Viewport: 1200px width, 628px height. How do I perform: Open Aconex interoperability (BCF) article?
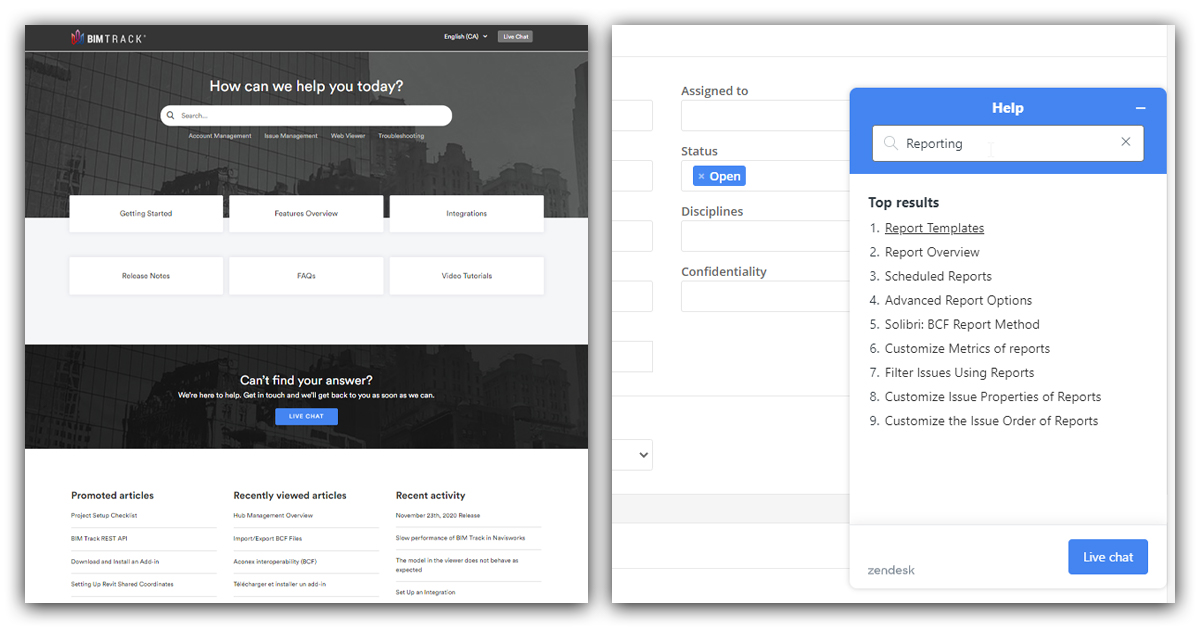click(275, 561)
